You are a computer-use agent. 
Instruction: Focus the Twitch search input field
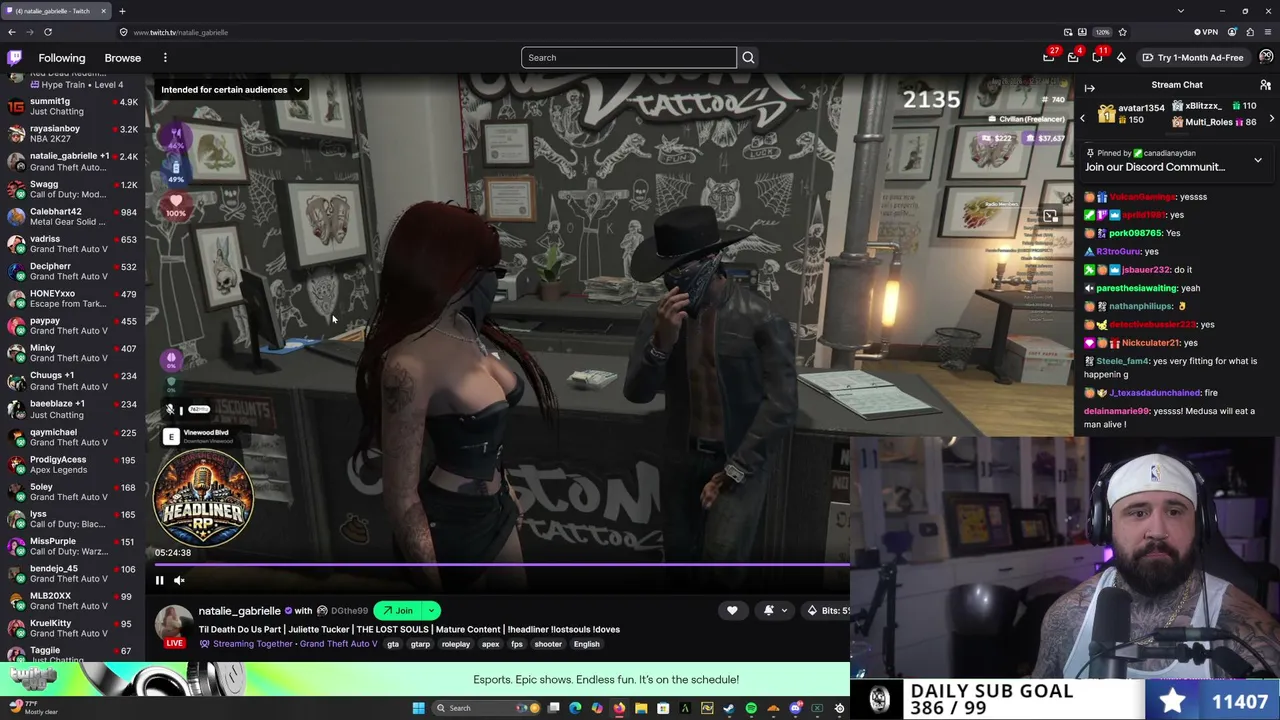(x=628, y=57)
